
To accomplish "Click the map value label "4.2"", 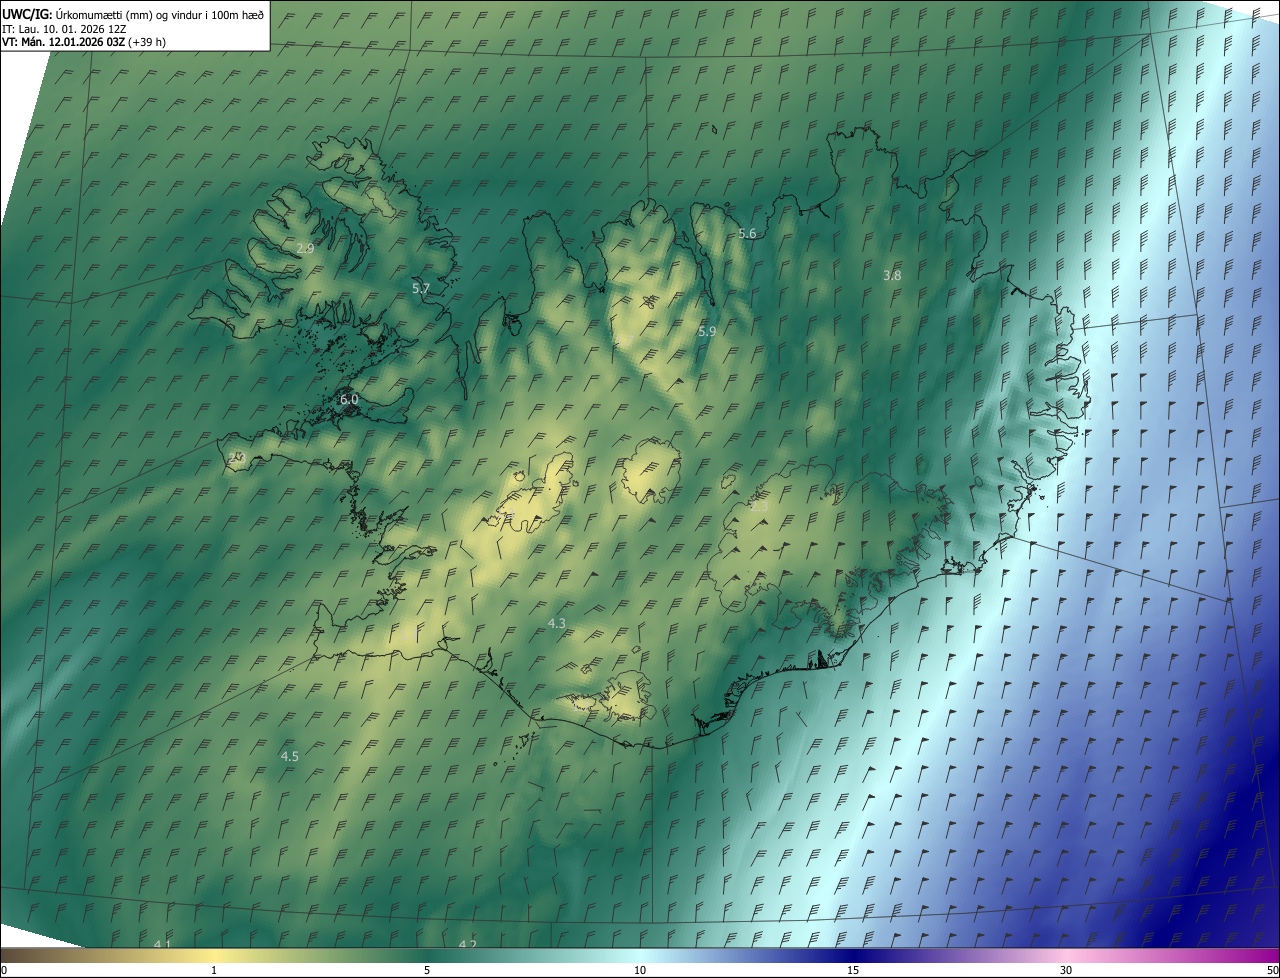I will pyautogui.click(x=467, y=944).
